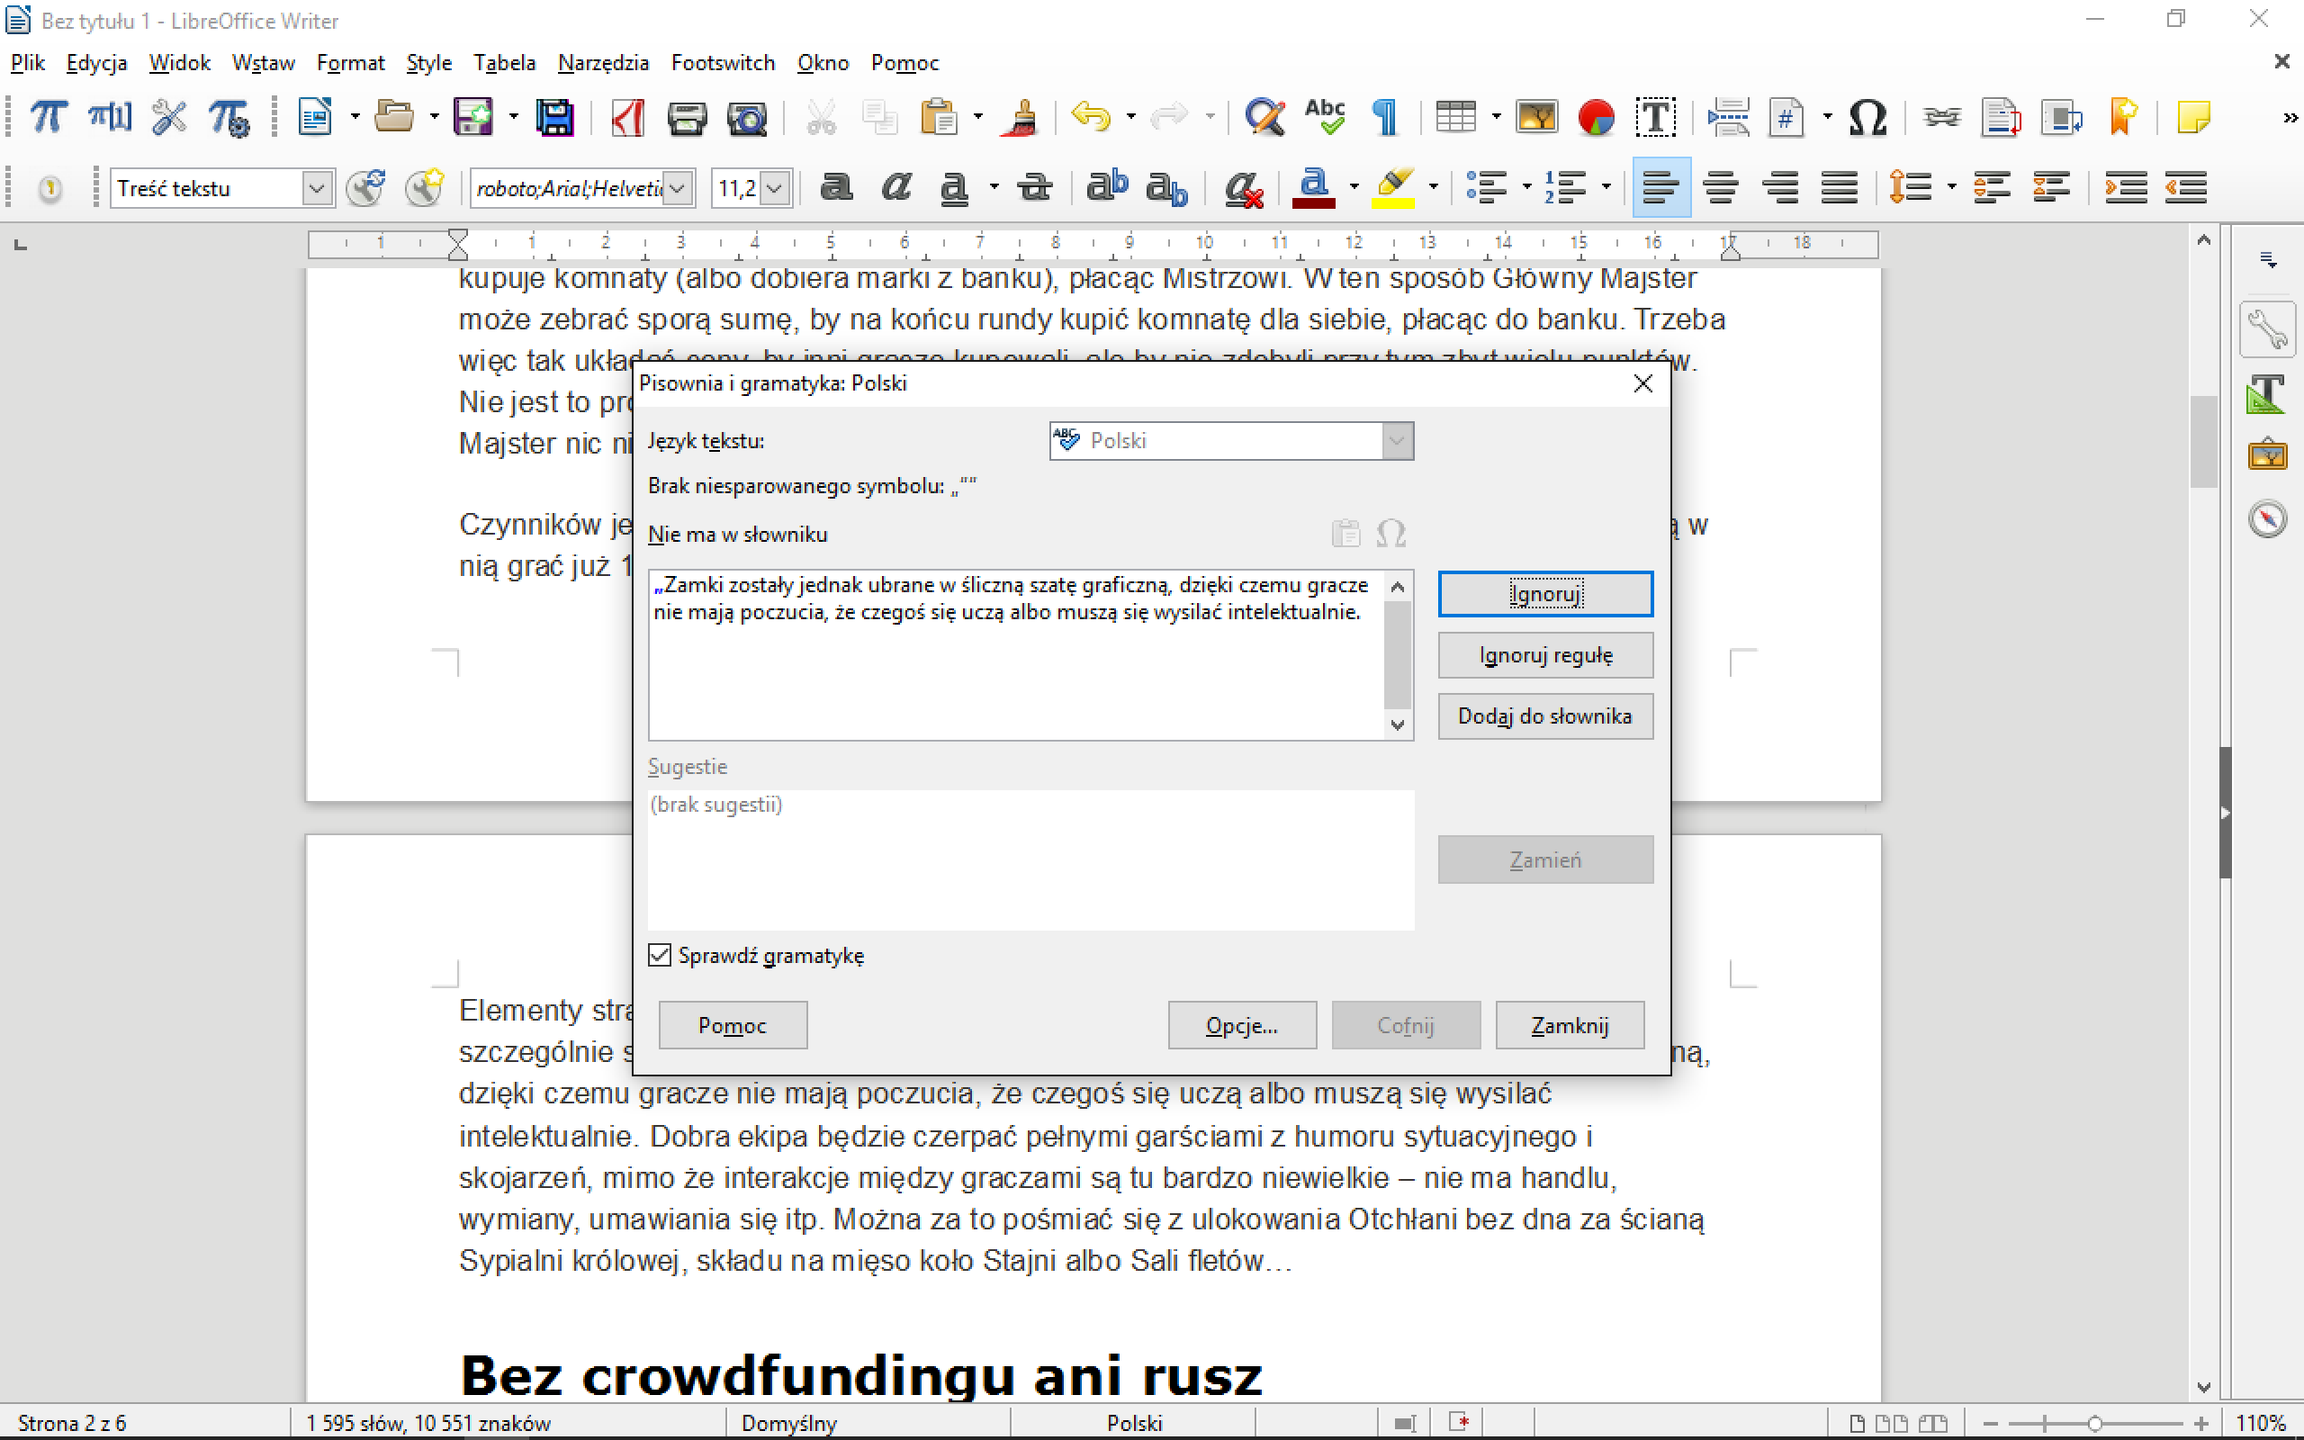The height and width of the screenshot is (1440, 2304).
Task: Open the Plik menu
Action: click(28, 63)
